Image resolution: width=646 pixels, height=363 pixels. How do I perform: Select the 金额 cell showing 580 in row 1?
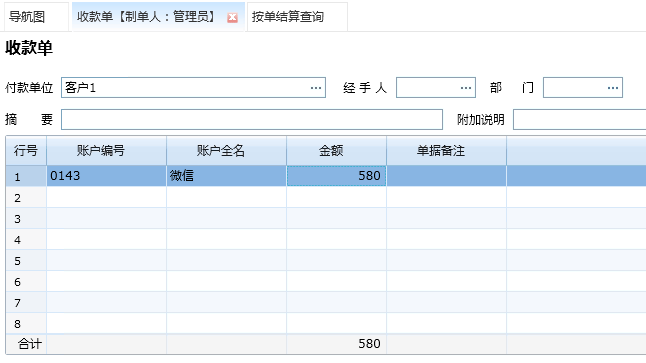coord(337,176)
